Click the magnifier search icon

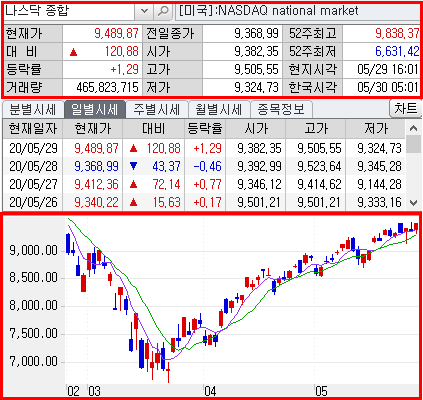(163, 11)
